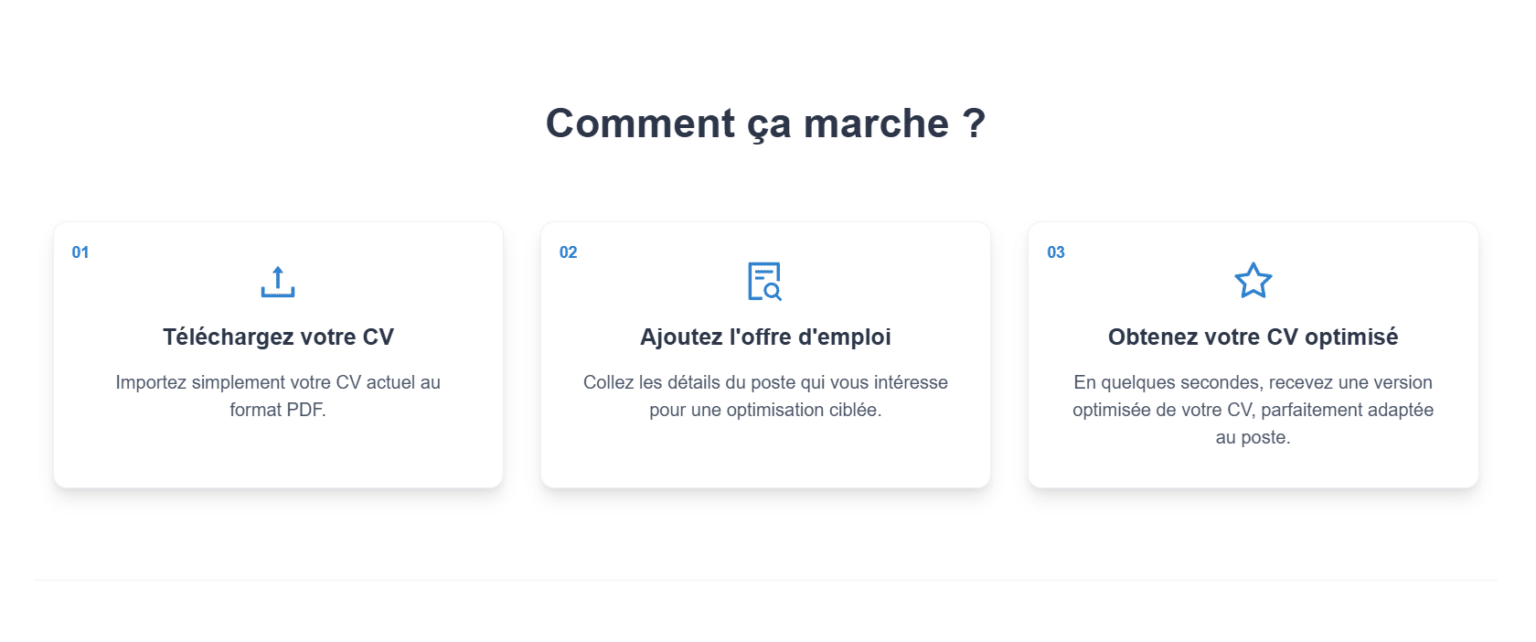Open 'Téléchargez votre CV' link
1536x642 pixels.
click(277, 337)
